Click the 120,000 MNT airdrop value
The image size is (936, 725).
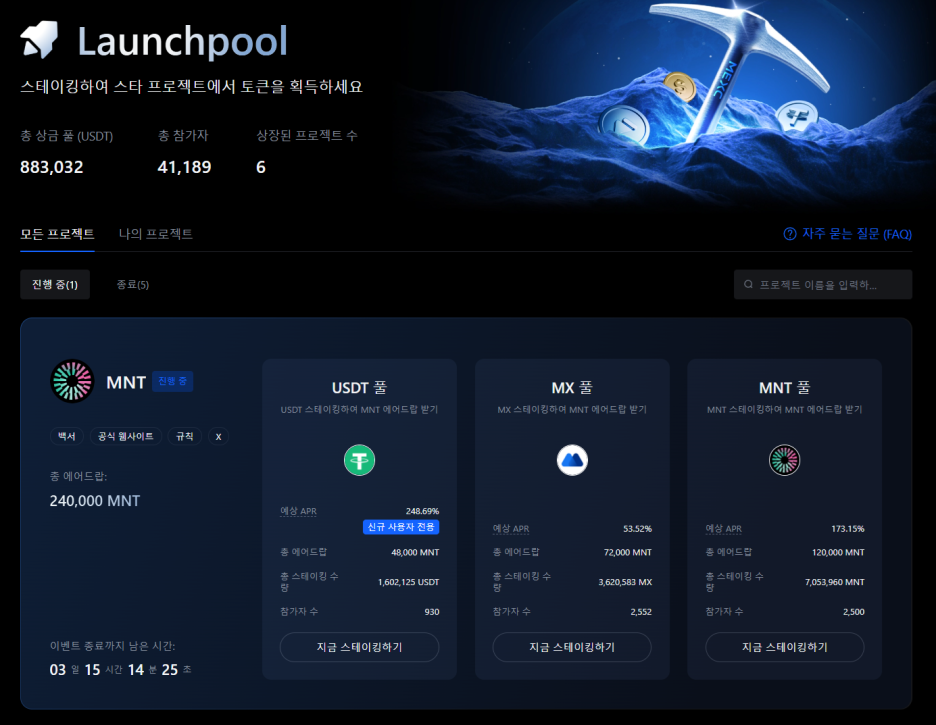click(x=838, y=553)
